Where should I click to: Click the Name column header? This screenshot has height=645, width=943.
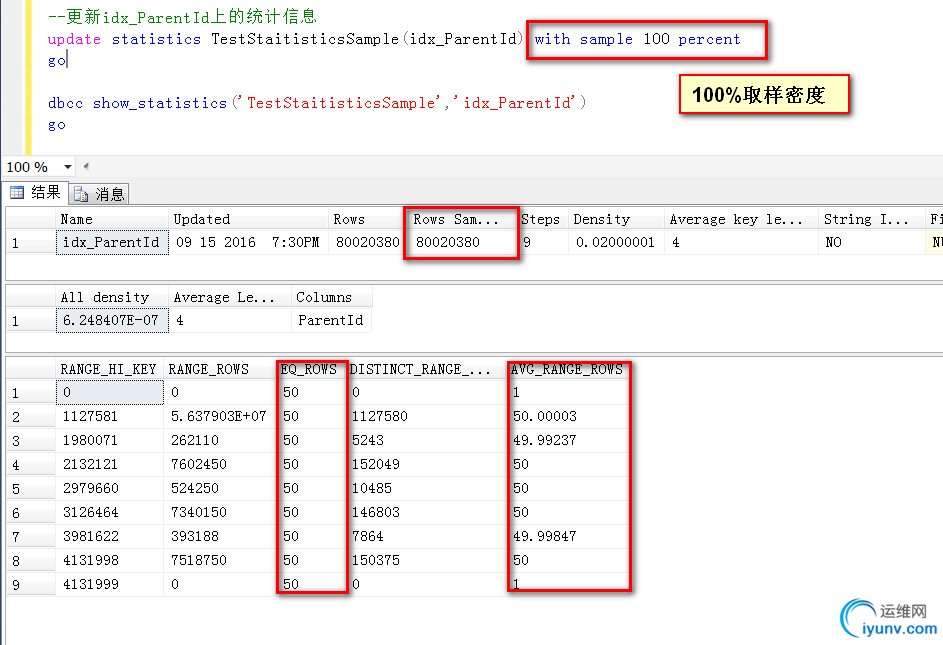tap(112, 219)
